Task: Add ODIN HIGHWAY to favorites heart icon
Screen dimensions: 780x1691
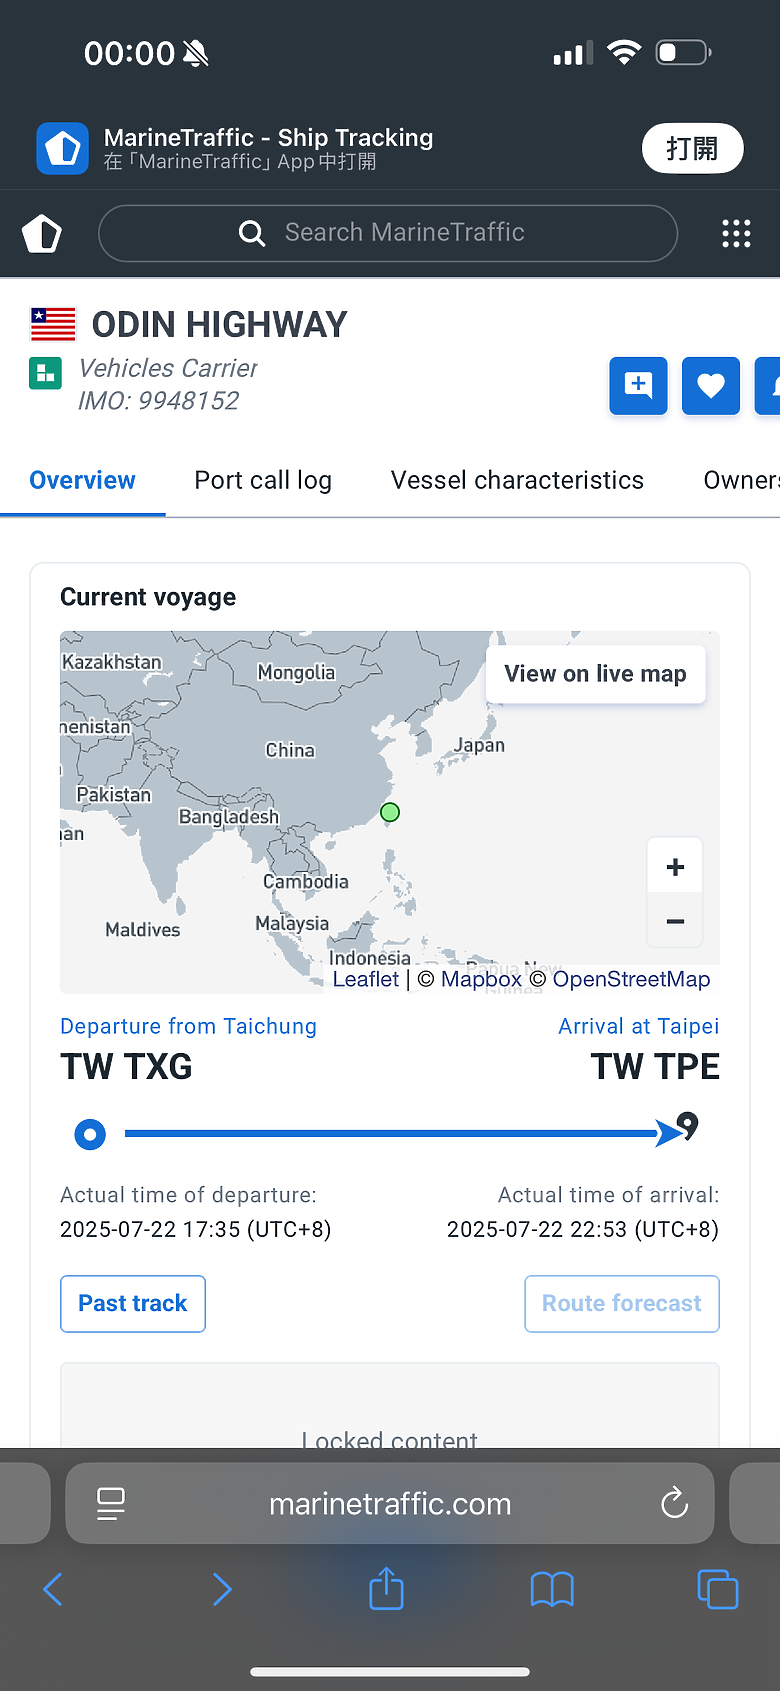Action: click(711, 385)
